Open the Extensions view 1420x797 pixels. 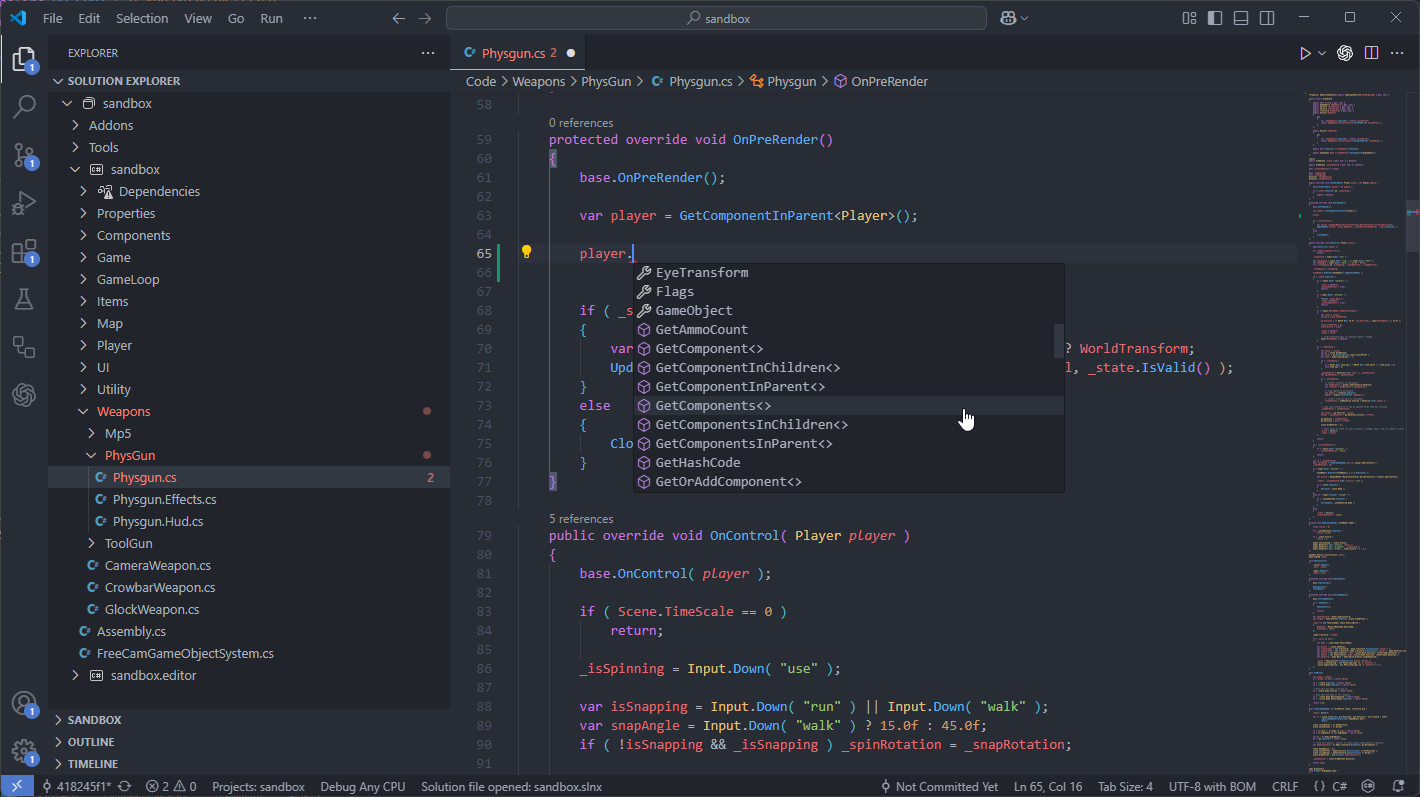pyautogui.click(x=24, y=251)
